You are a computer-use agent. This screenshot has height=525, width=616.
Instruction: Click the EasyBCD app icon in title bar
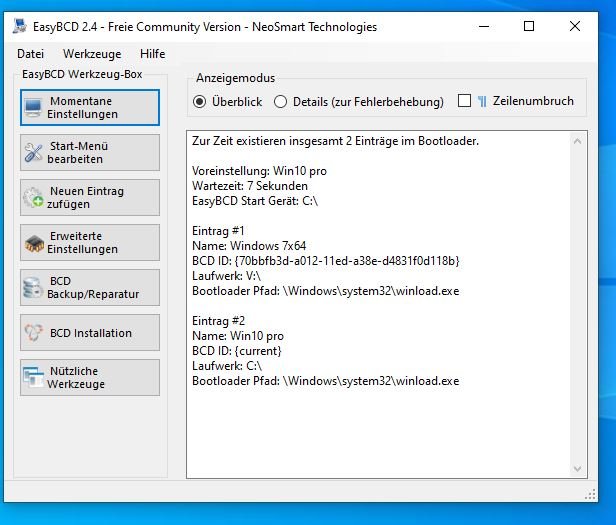pyautogui.click(x=19, y=26)
